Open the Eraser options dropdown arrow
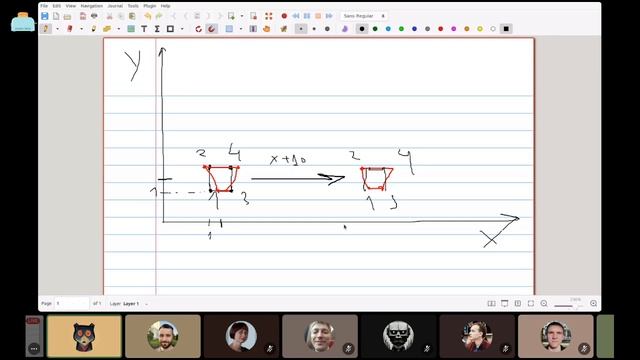 click(81, 29)
